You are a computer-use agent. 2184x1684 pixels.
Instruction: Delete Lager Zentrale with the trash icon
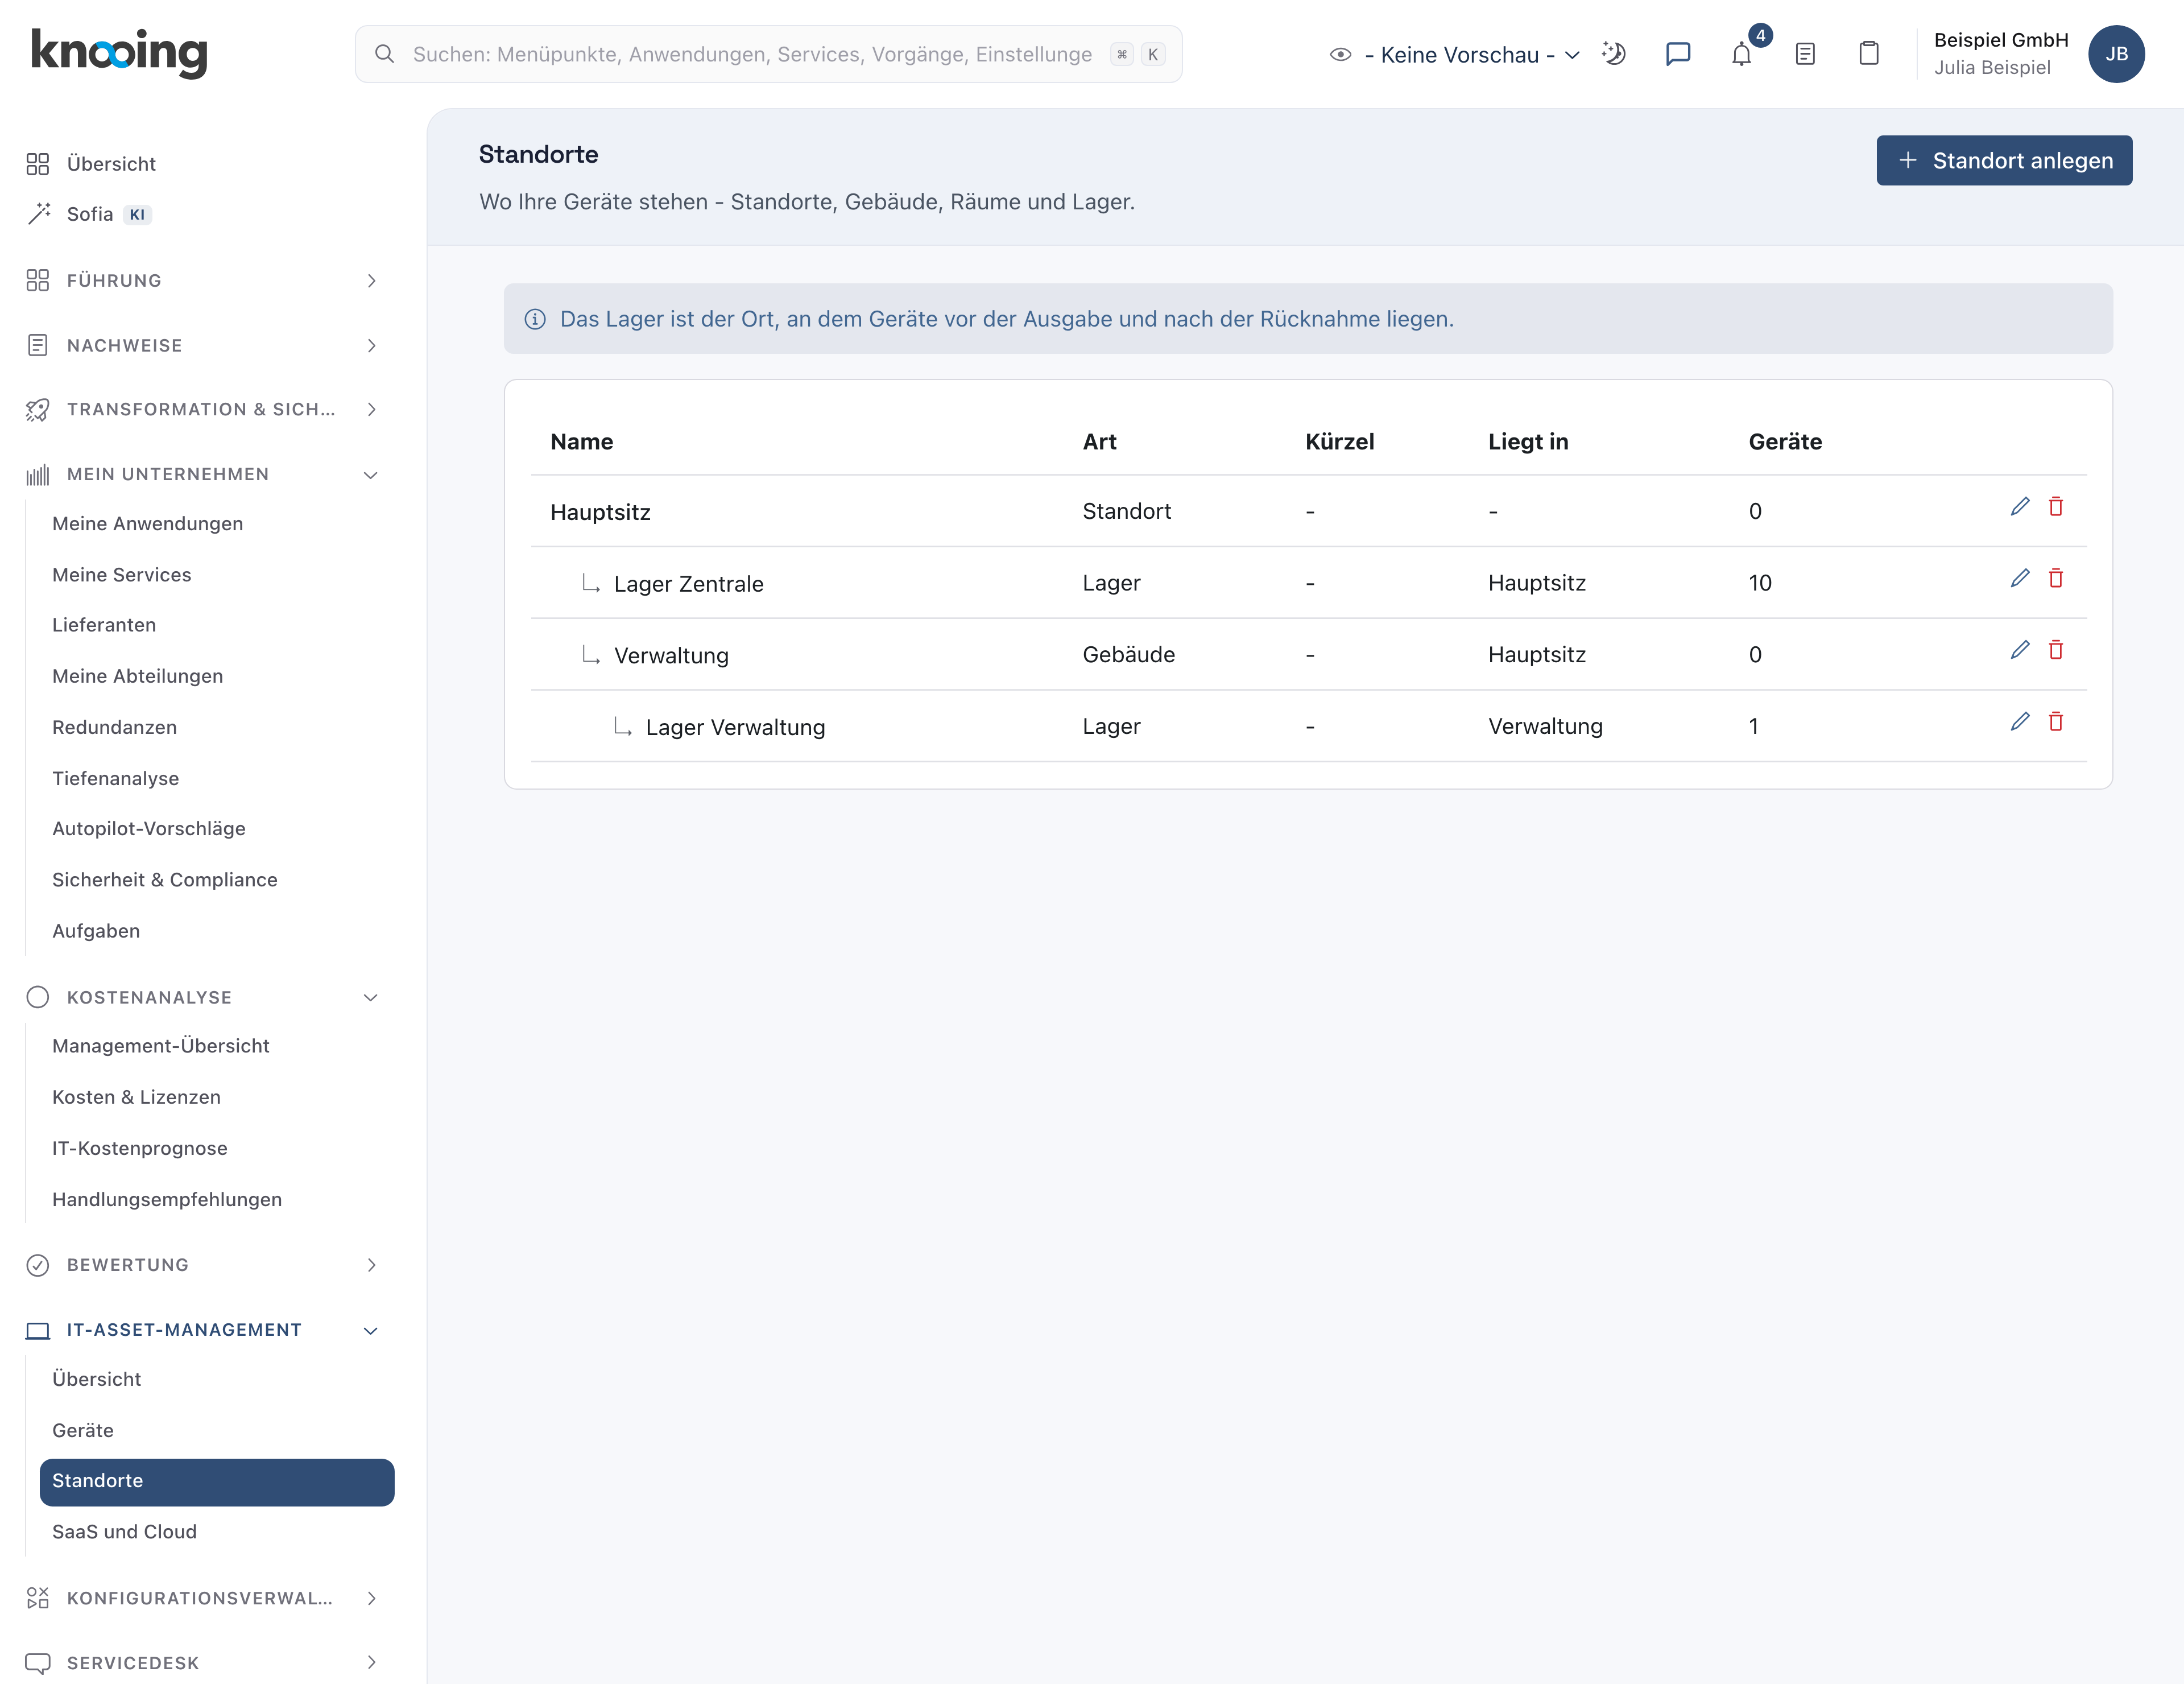coord(2056,579)
